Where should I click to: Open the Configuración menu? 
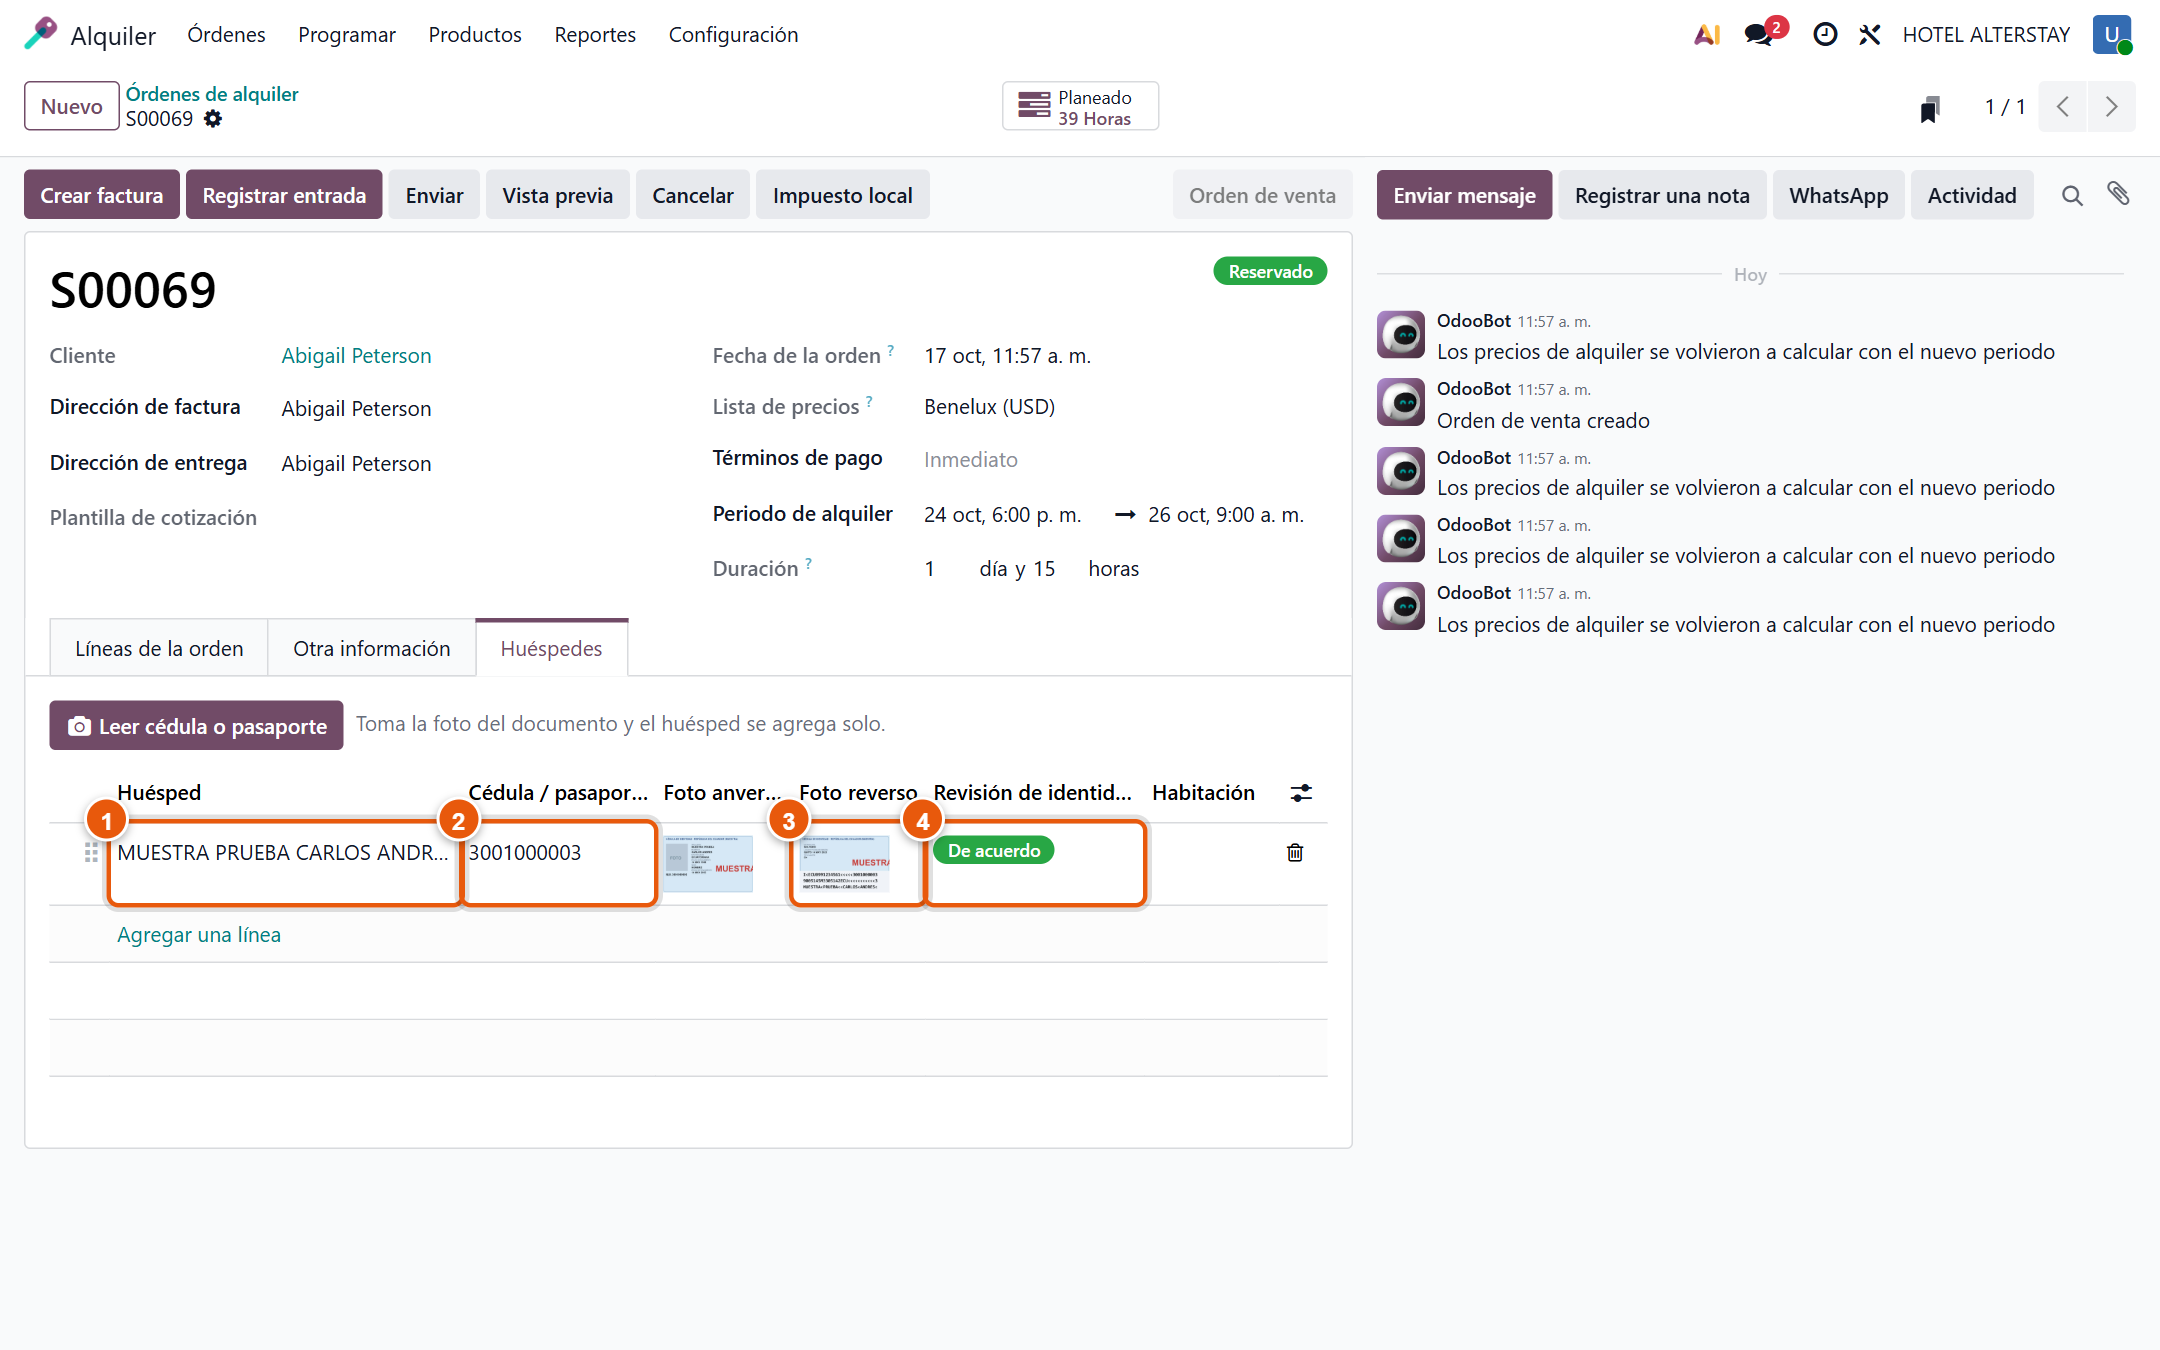click(x=733, y=35)
